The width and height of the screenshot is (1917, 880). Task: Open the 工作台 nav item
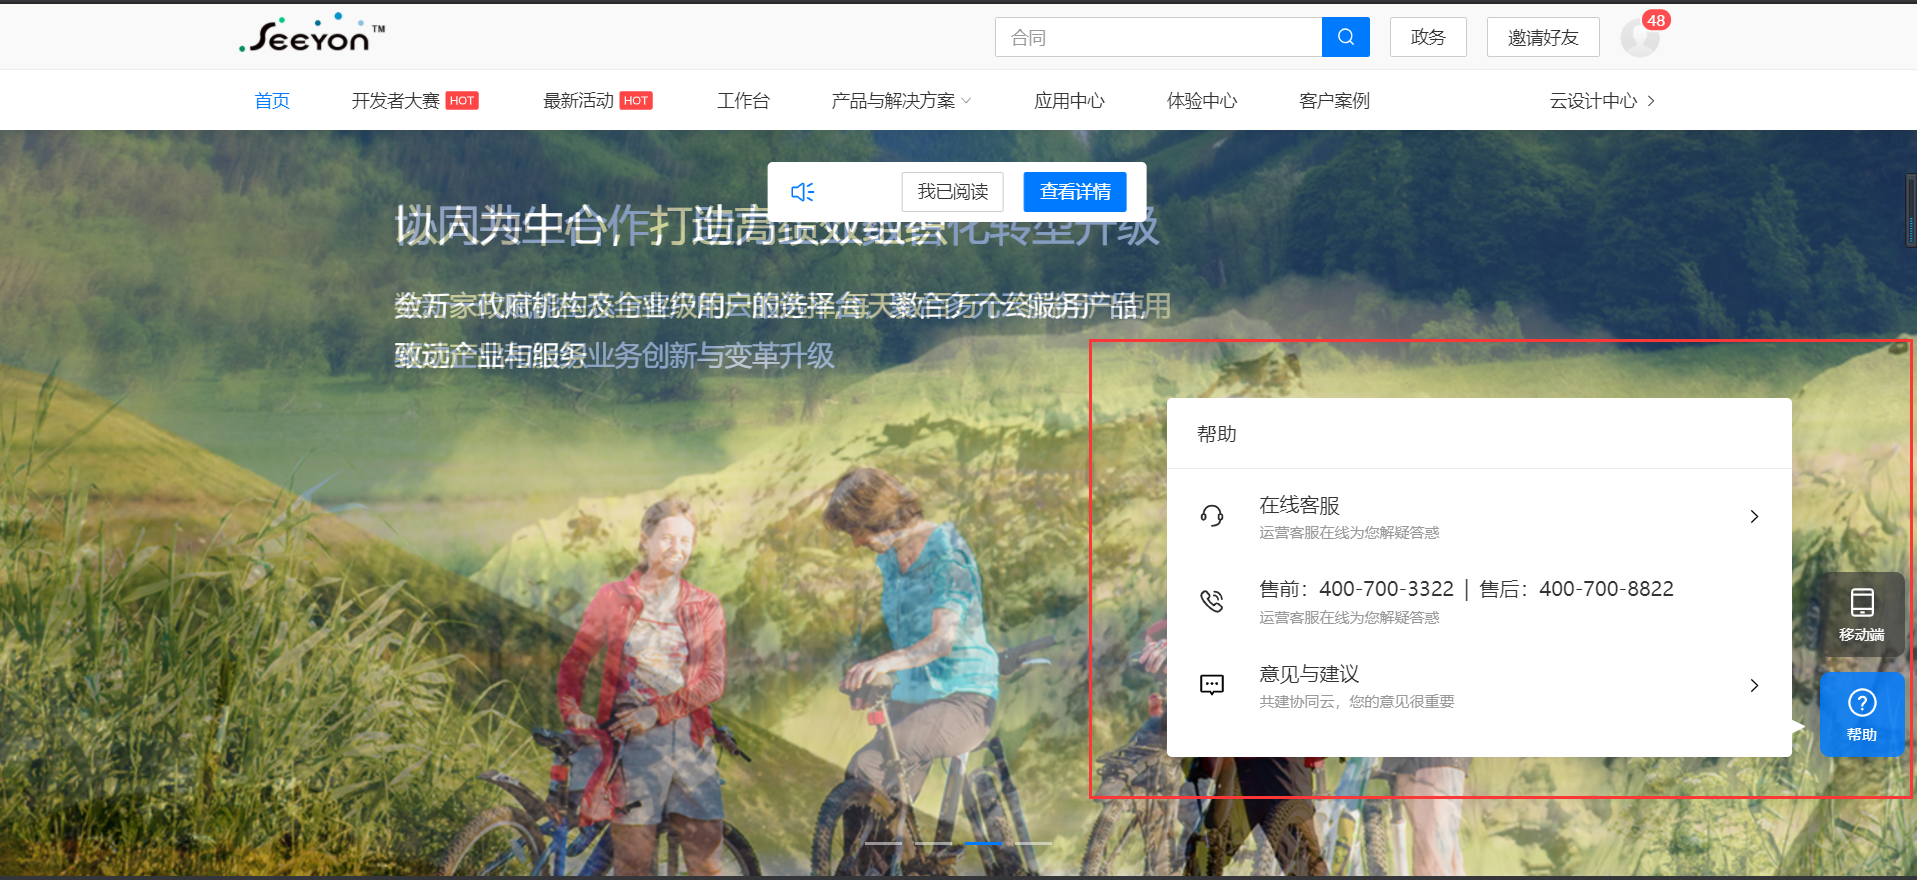pos(743,101)
